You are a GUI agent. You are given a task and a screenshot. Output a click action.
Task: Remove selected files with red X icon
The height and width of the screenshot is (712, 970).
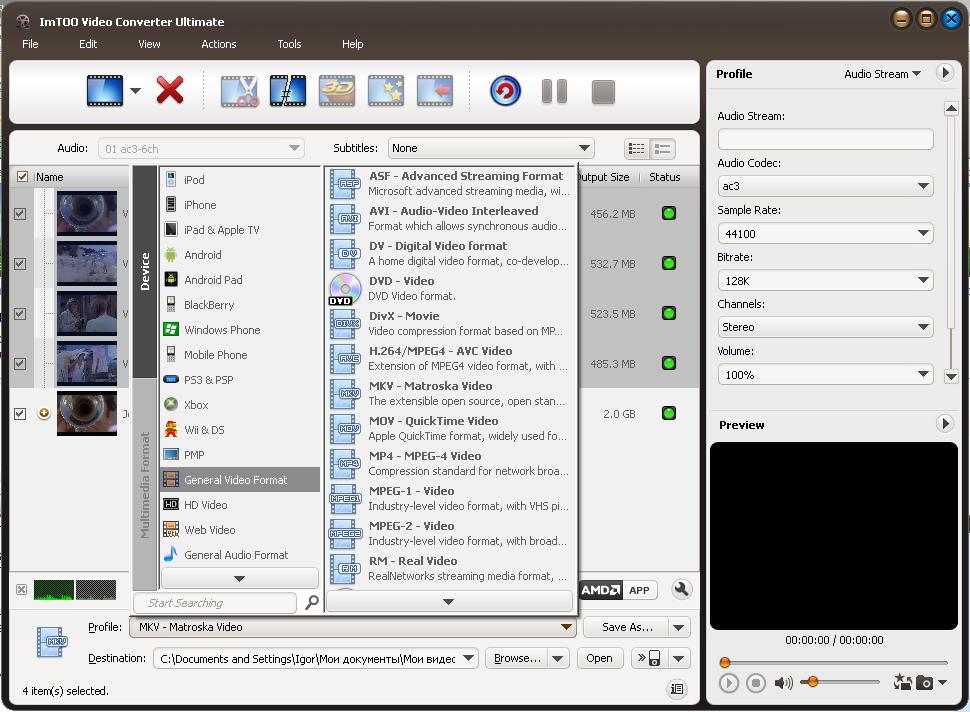pos(170,90)
